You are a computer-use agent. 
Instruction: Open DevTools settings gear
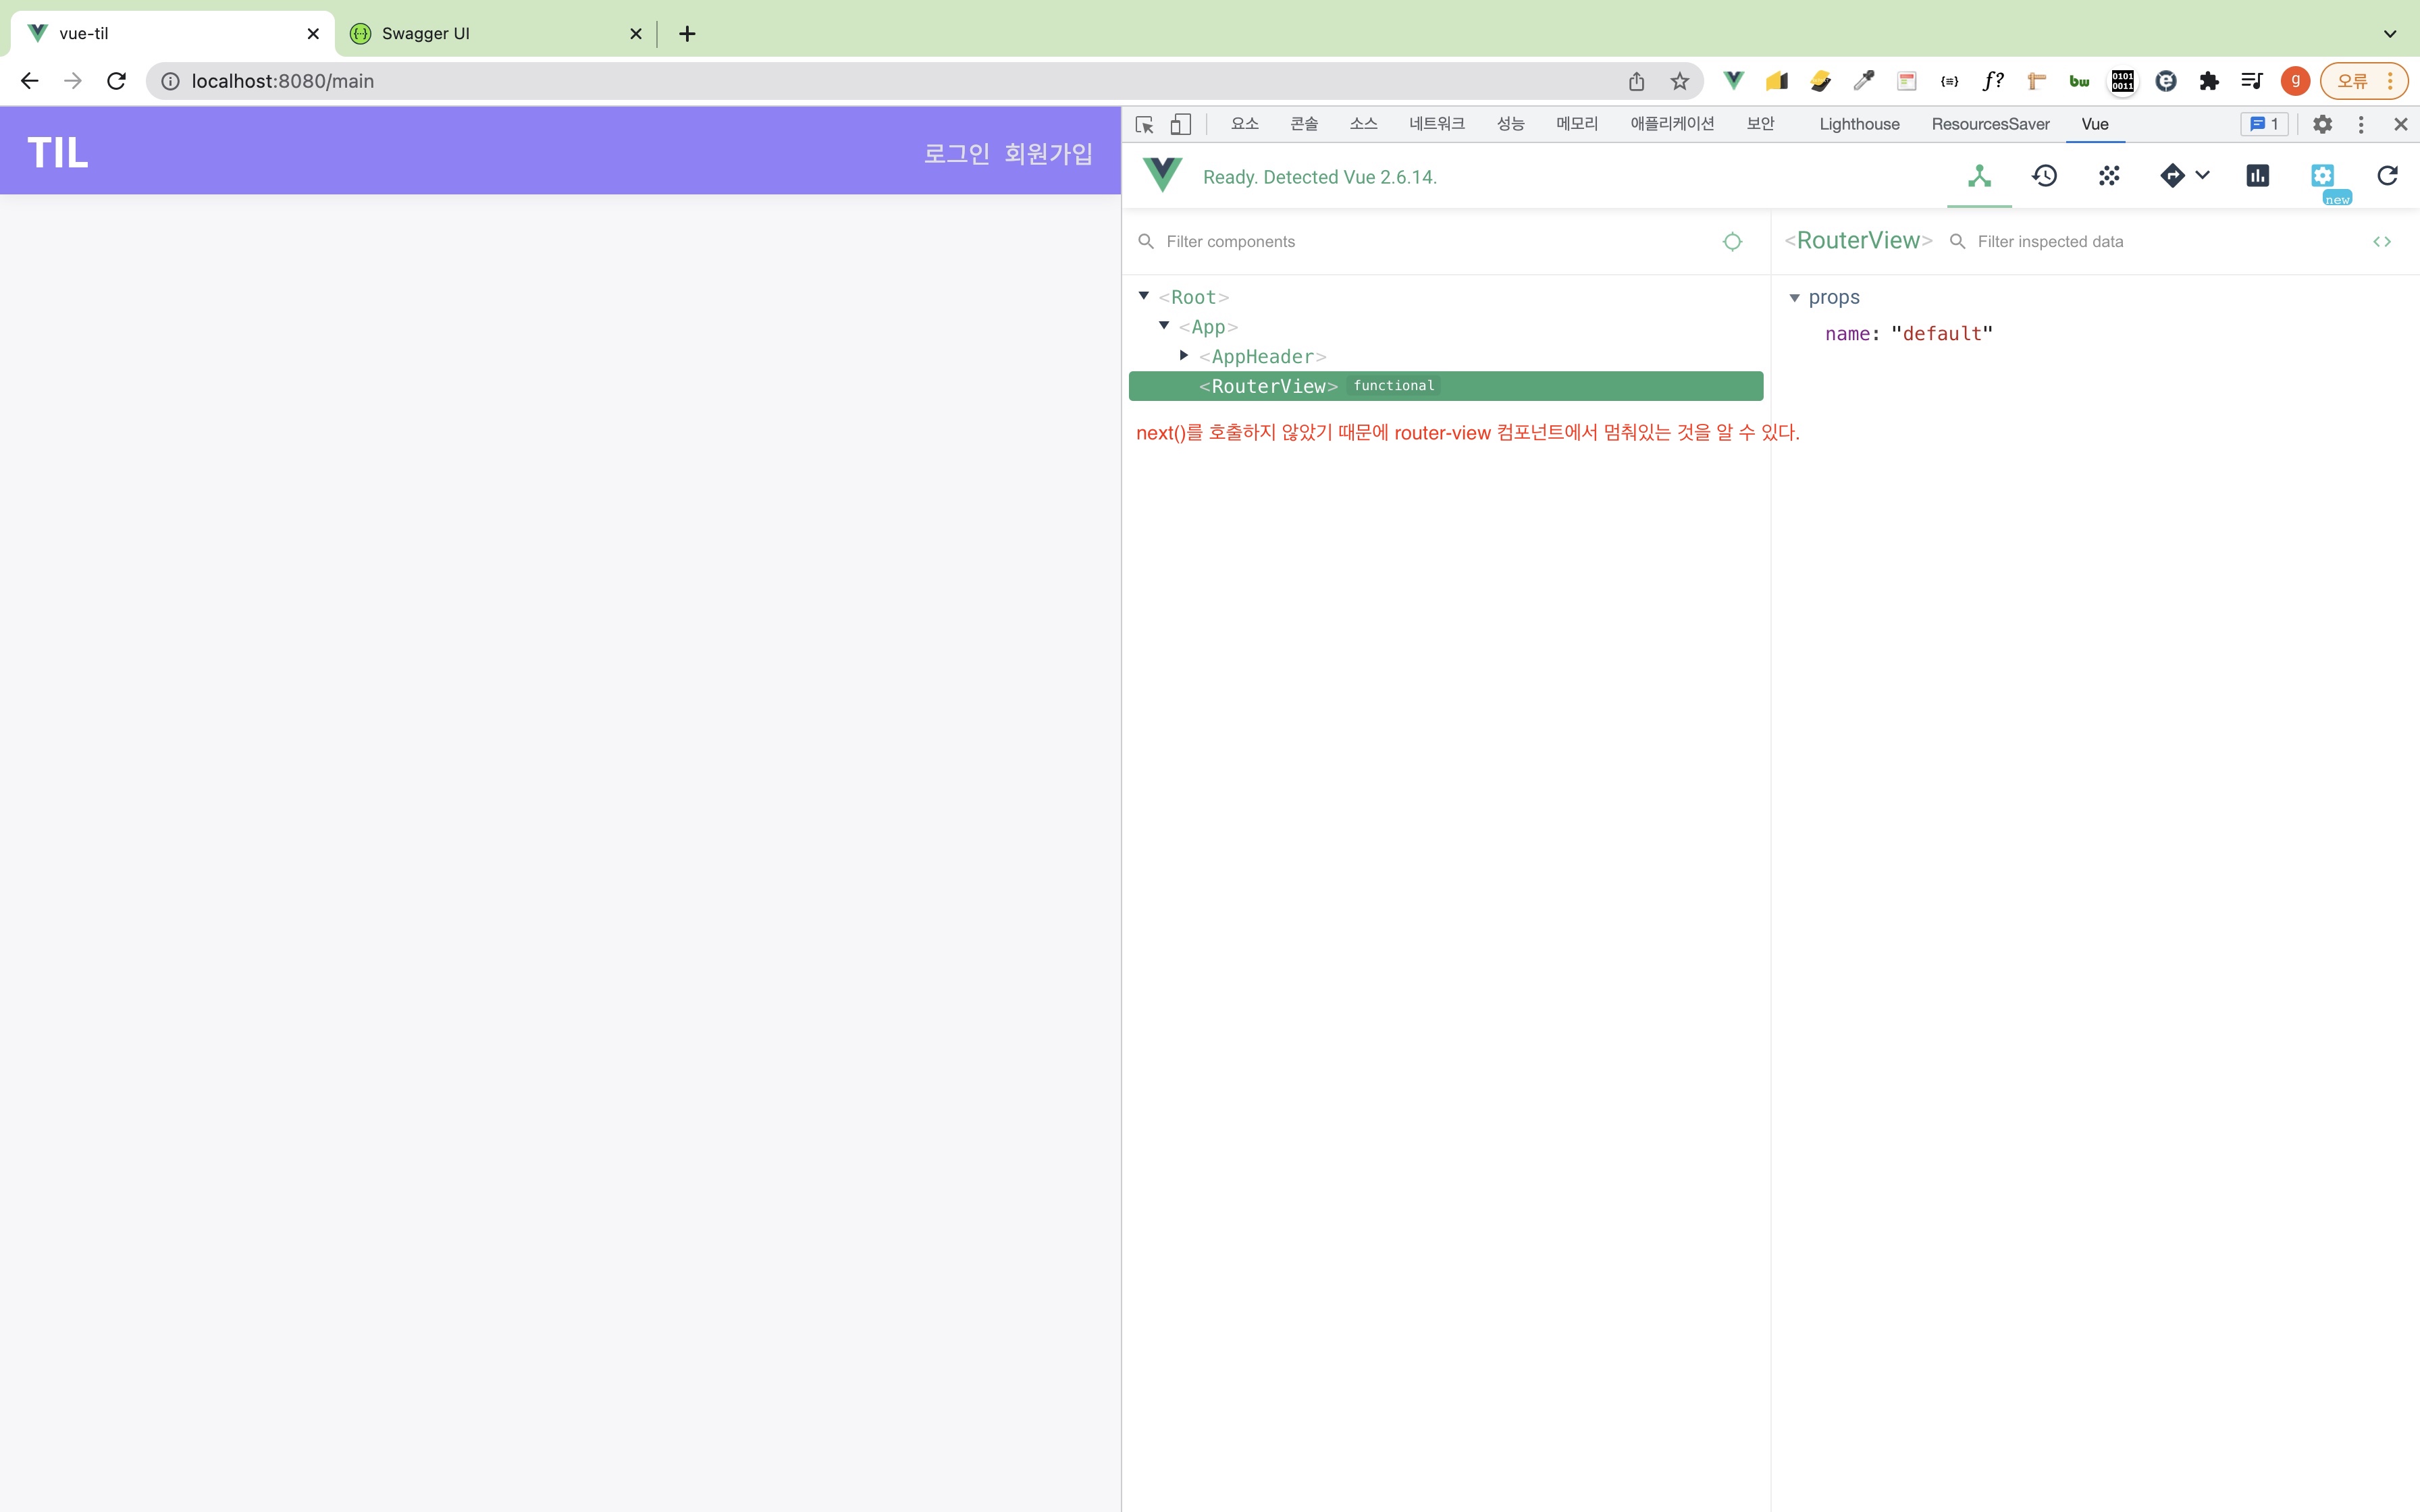pos(2322,124)
